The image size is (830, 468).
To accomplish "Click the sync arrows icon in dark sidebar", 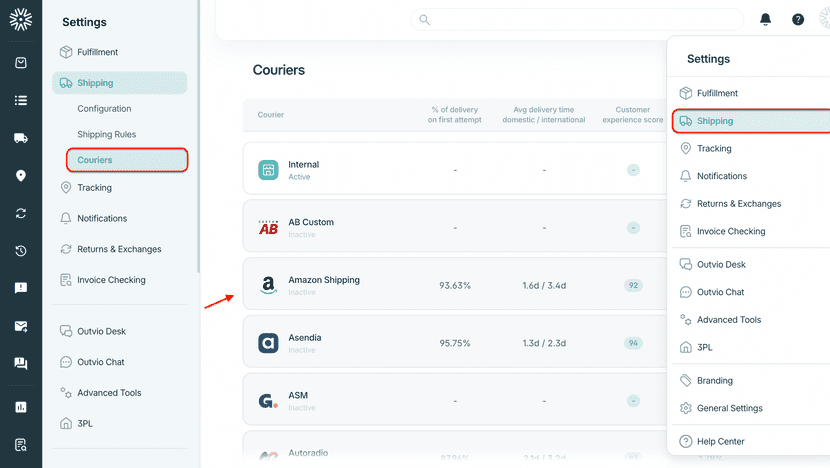I will point(21,213).
